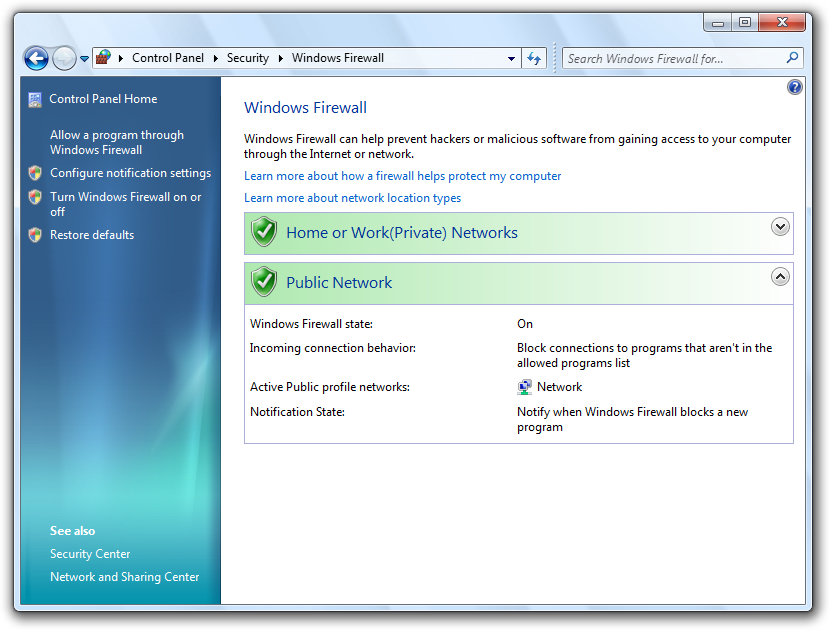Go back with the Back arrow button
This screenshot has width=832, height=632.
tap(36, 58)
